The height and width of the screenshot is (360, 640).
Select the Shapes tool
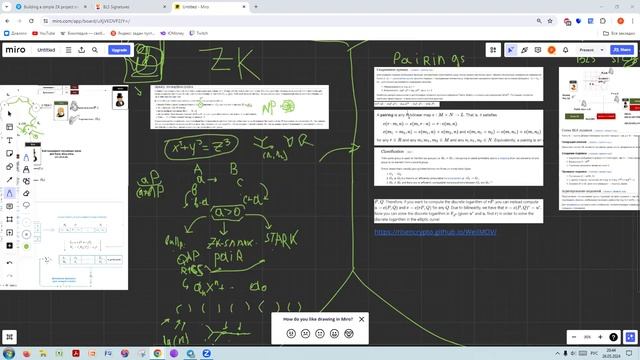9,167
